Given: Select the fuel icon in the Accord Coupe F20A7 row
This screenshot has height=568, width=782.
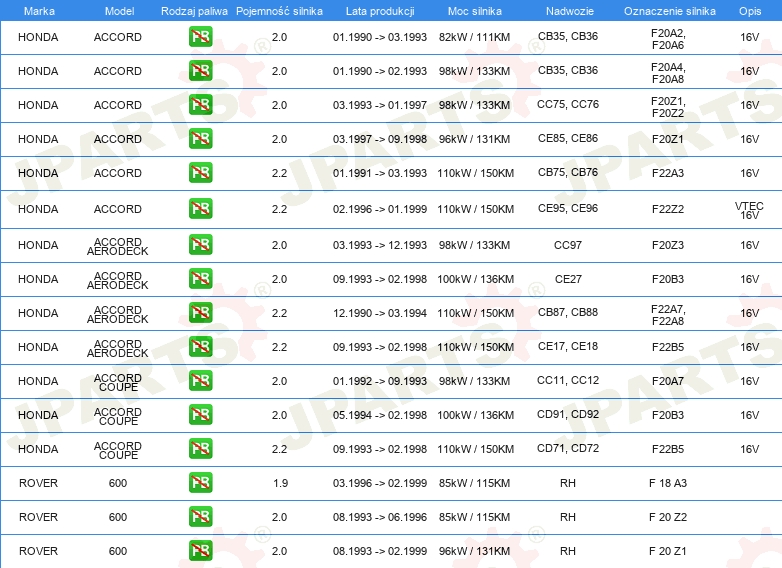Looking at the screenshot, I should pos(200,380).
